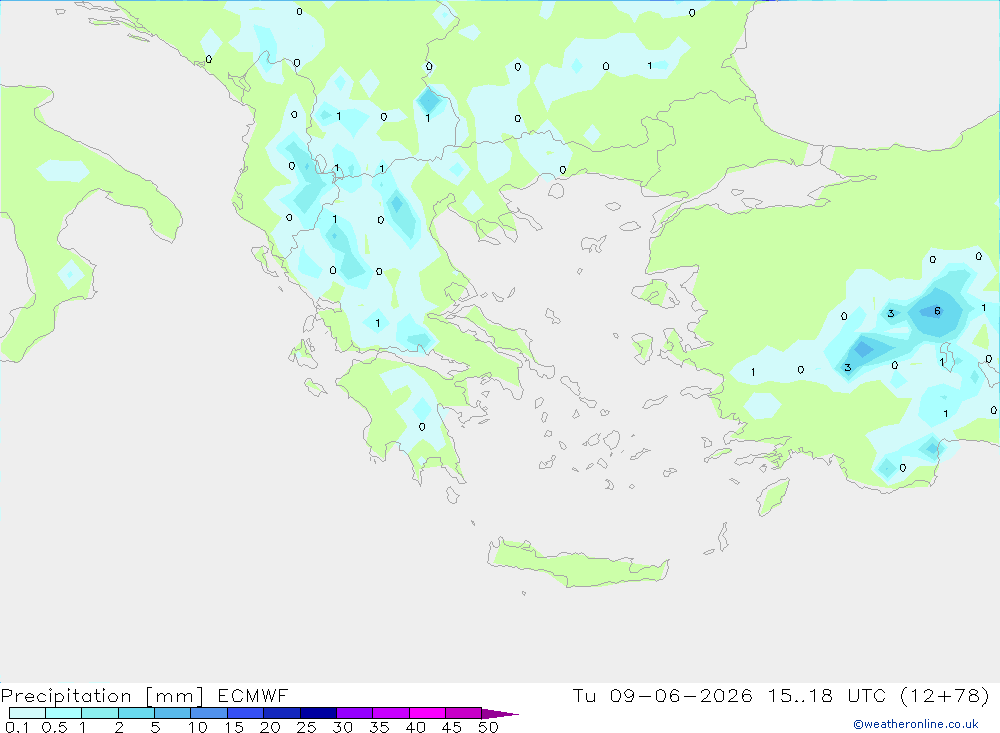Click the 35–40 mm purple legend swatch
Image resolution: width=1000 pixels, height=733 pixels.
tap(391, 713)
